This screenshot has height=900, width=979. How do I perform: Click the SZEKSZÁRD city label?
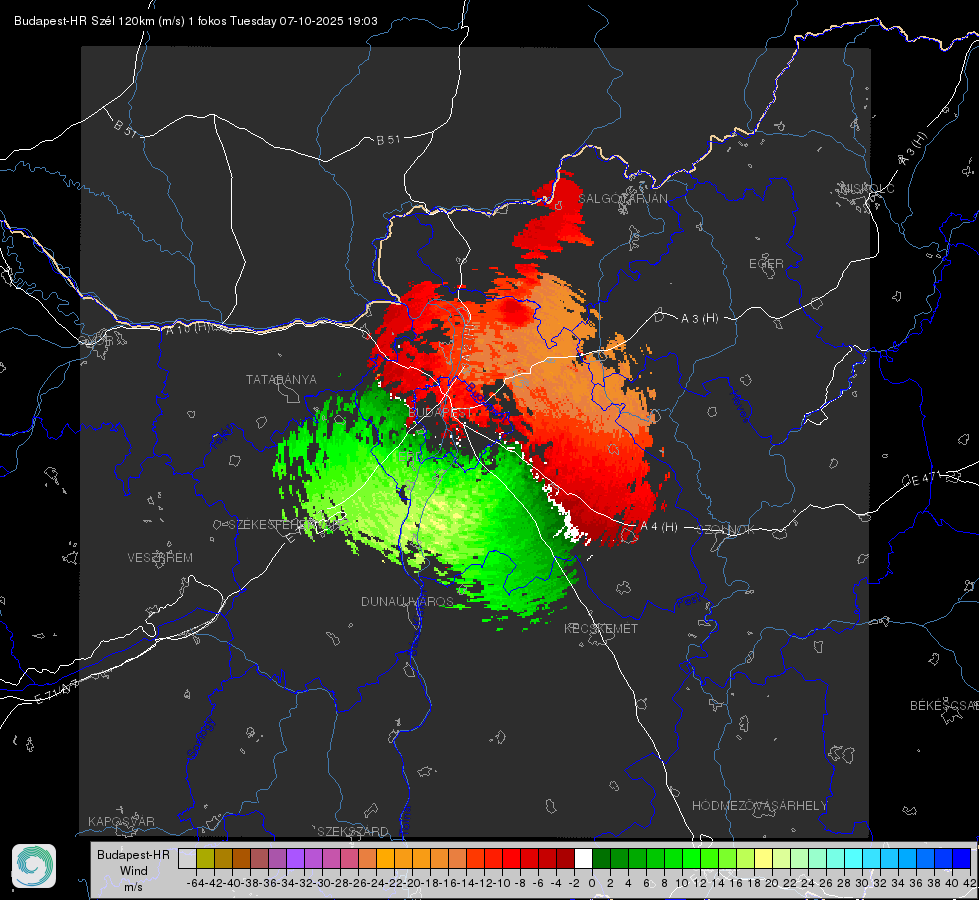[353, 831]
